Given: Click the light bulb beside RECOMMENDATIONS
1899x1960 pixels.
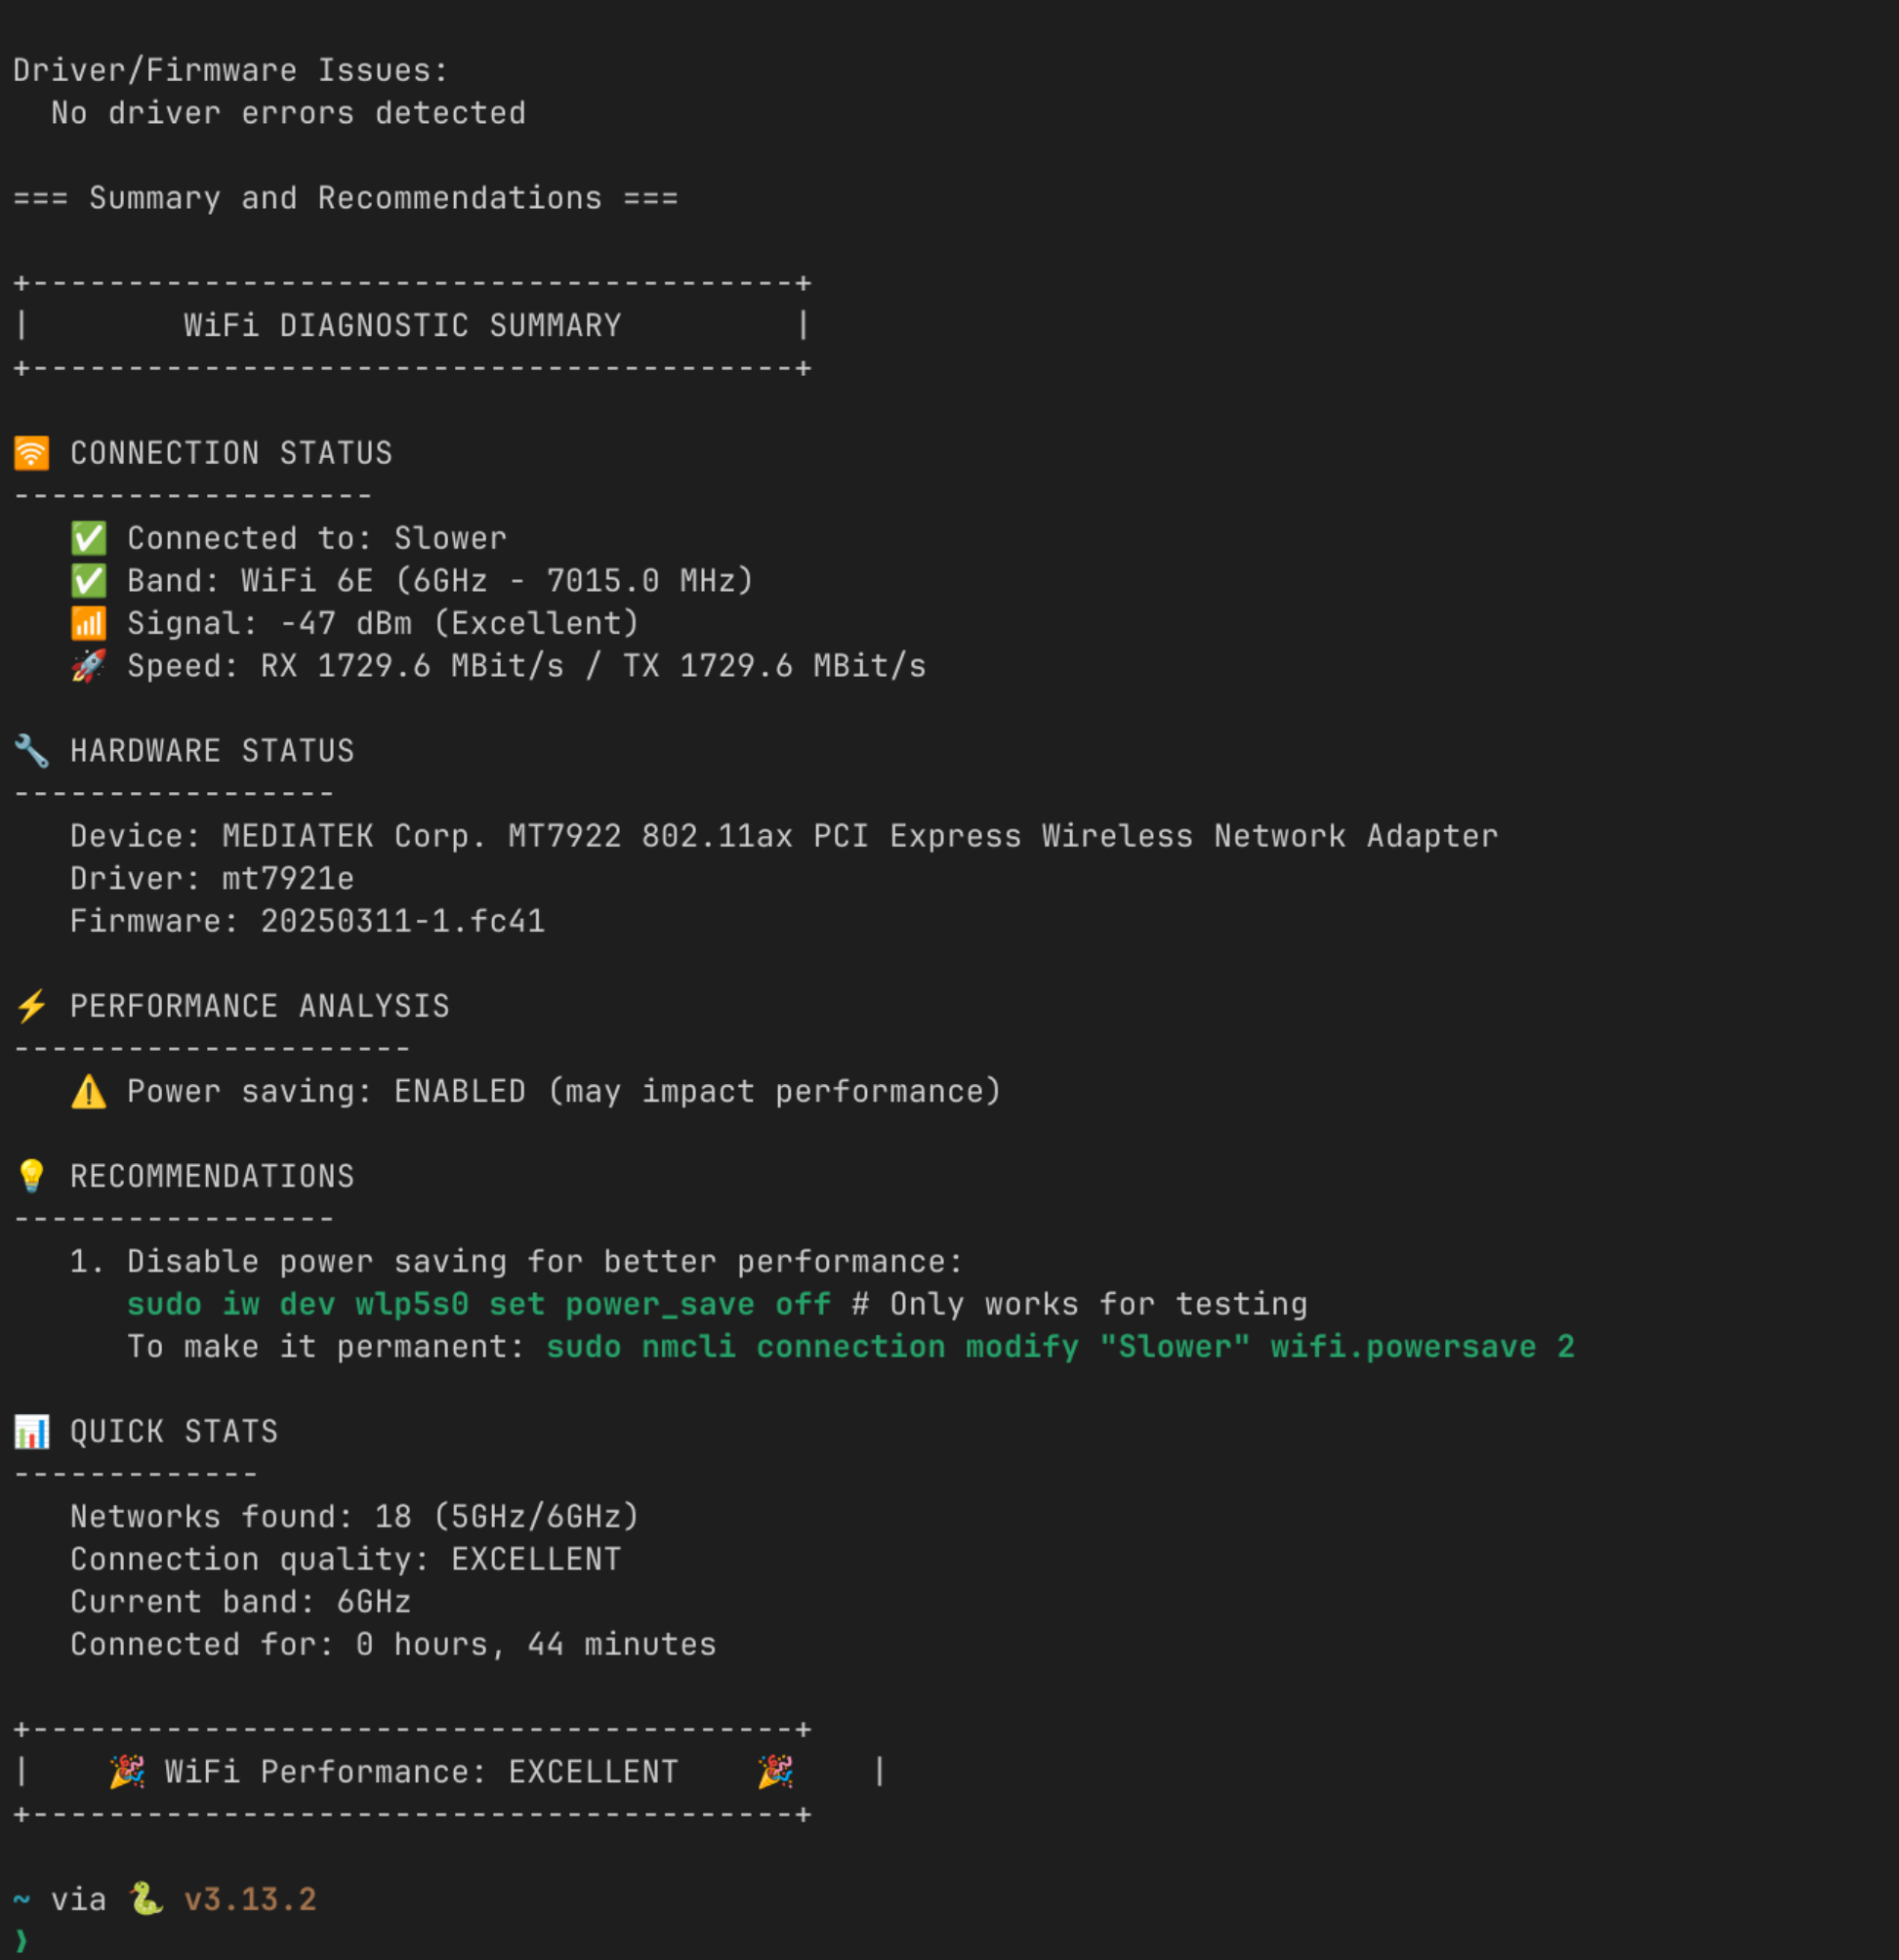Looking at the screenshot, I should click(x=31, y=1176).
